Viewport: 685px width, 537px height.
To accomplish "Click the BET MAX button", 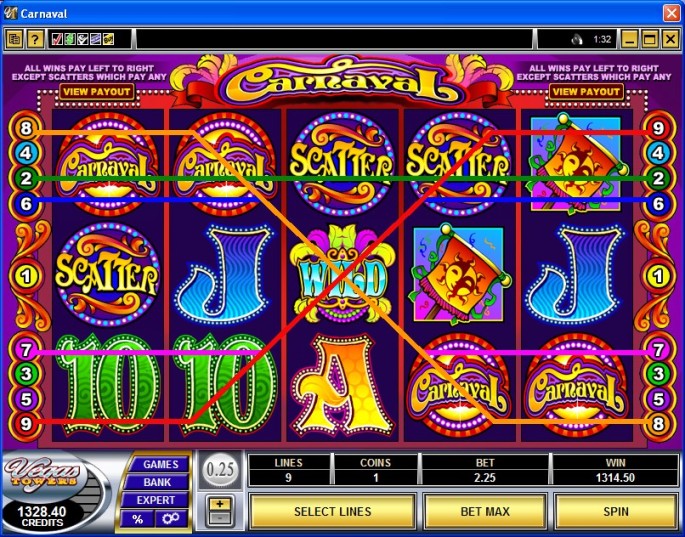I will pyautogui.click(x=485, y=511).
